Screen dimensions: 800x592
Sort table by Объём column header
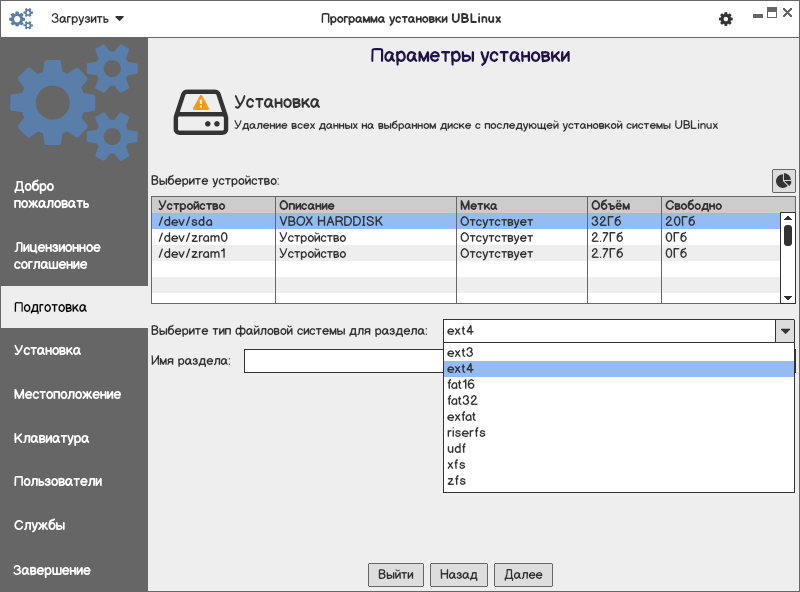click(x=623, y=206)
